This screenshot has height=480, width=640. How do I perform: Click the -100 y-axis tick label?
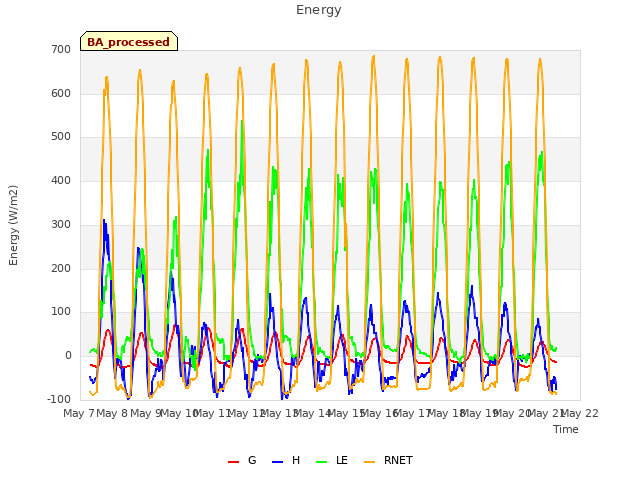59,400
